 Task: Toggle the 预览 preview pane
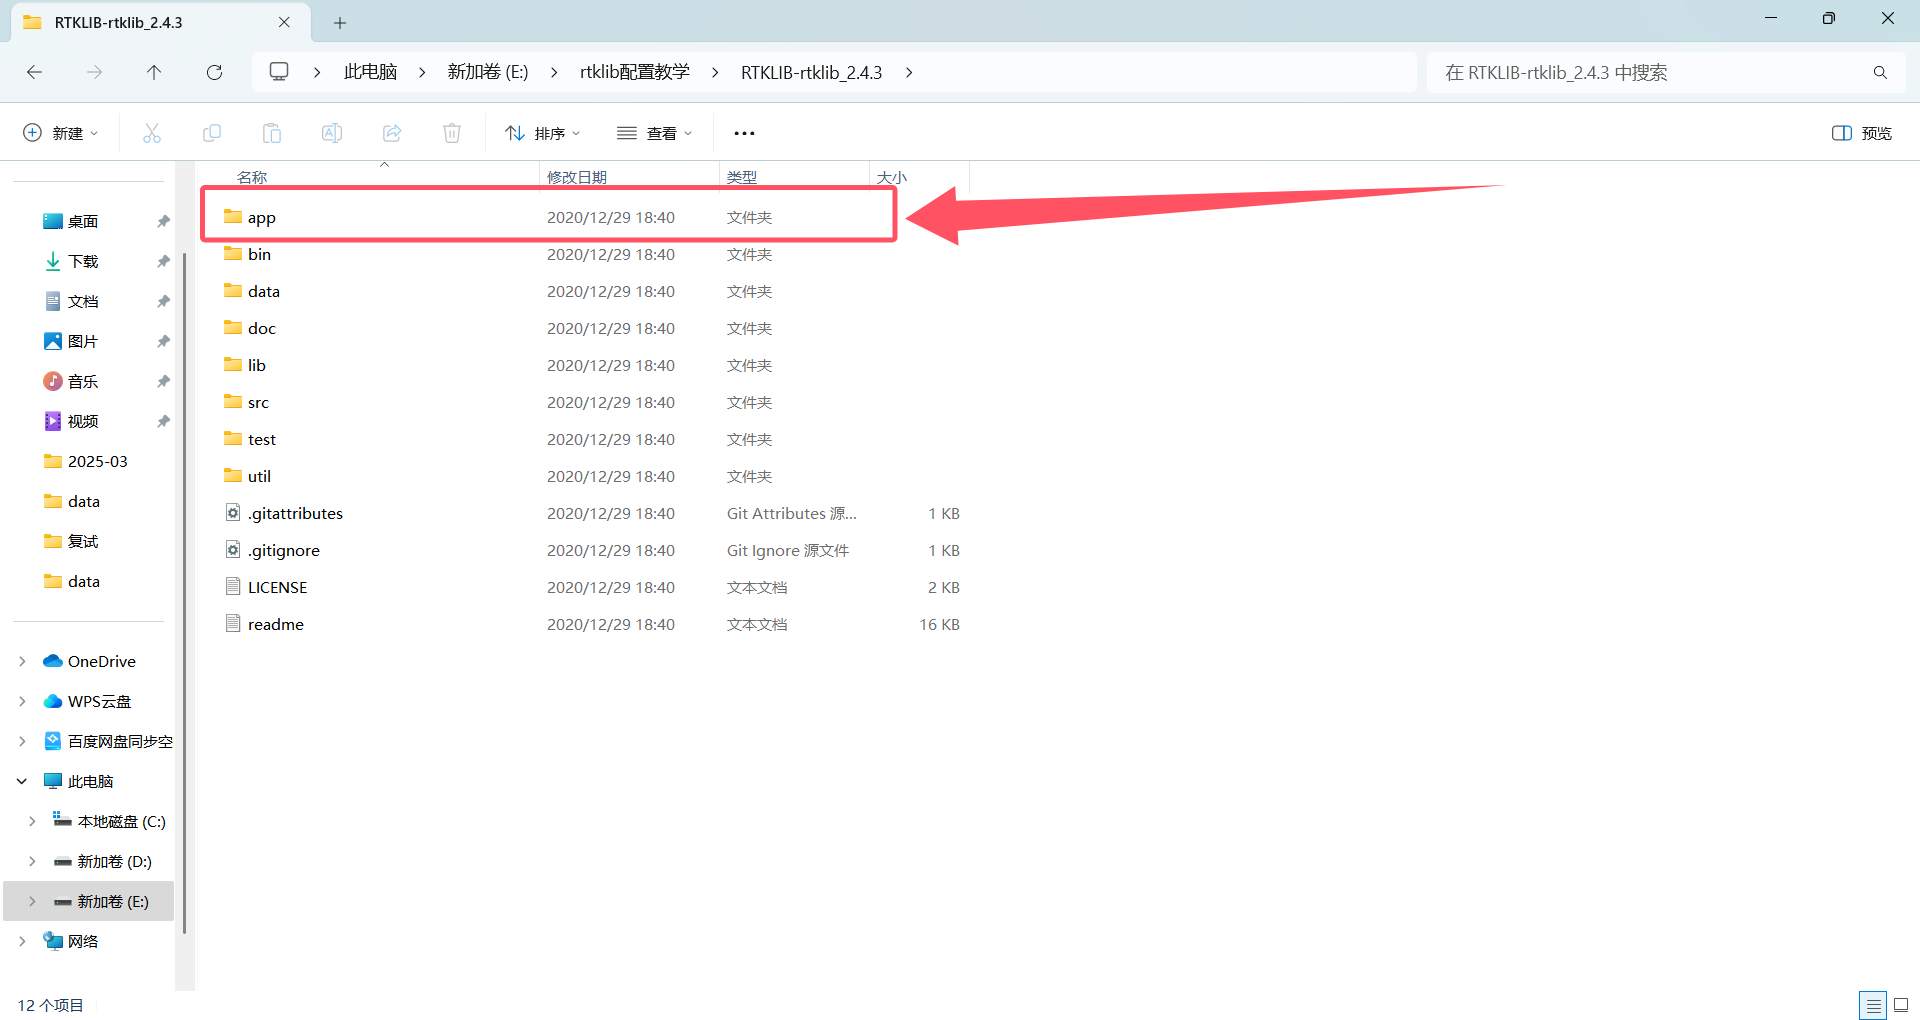(1860, 132)
